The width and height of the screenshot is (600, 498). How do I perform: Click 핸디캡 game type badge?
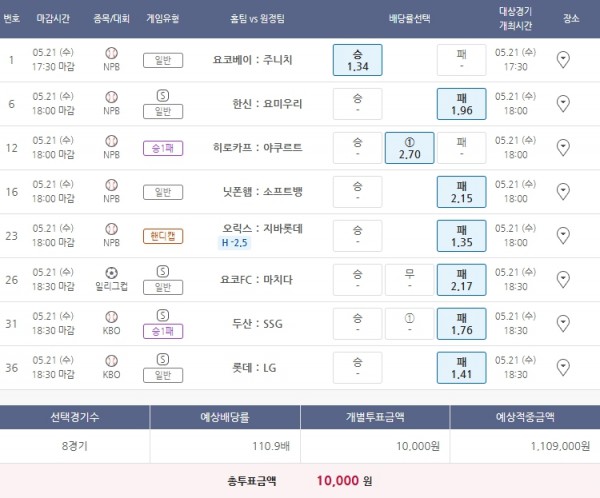click(x=163, y=236)
